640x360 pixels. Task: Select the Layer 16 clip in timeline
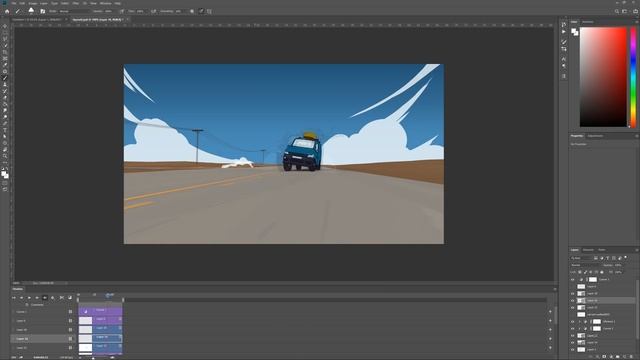[100, 338]
